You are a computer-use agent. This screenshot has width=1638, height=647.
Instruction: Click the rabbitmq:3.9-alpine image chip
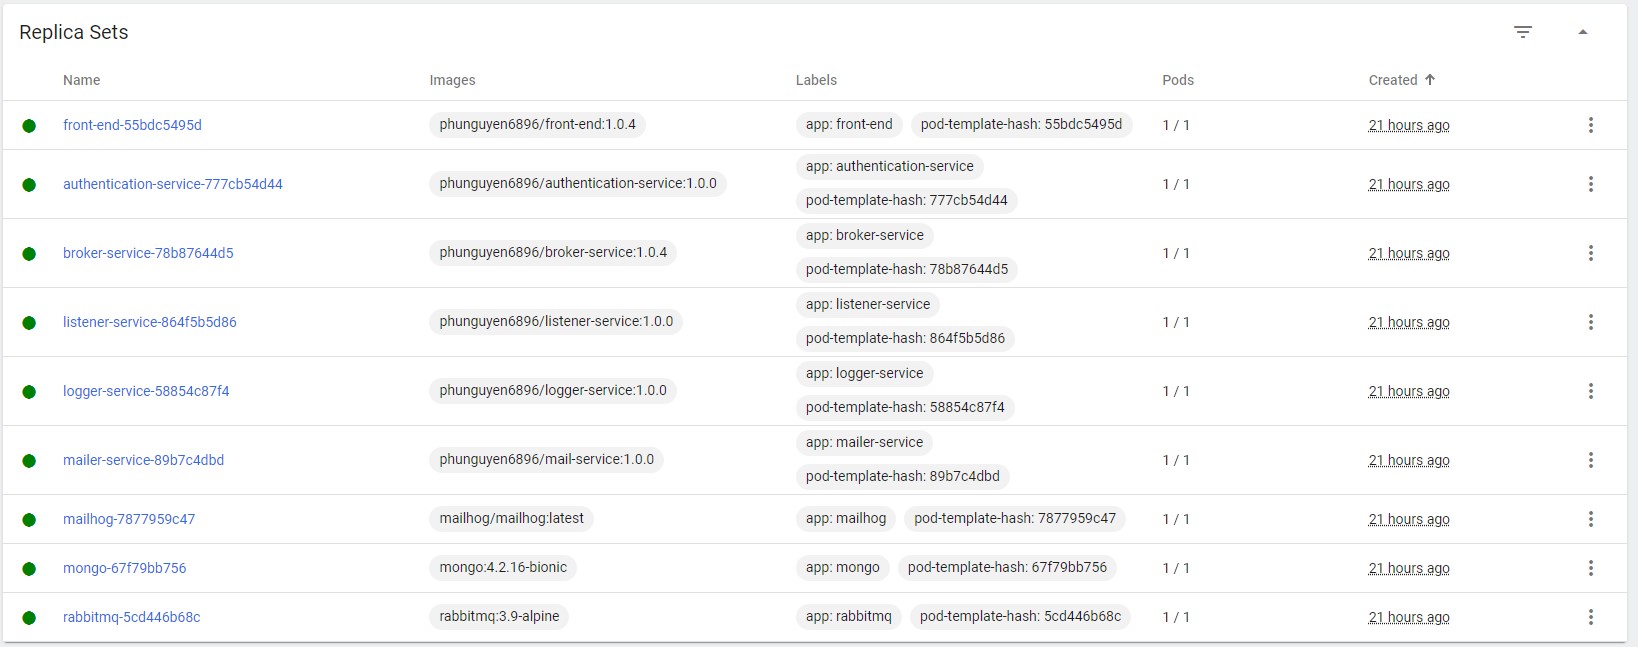[499, 616]
